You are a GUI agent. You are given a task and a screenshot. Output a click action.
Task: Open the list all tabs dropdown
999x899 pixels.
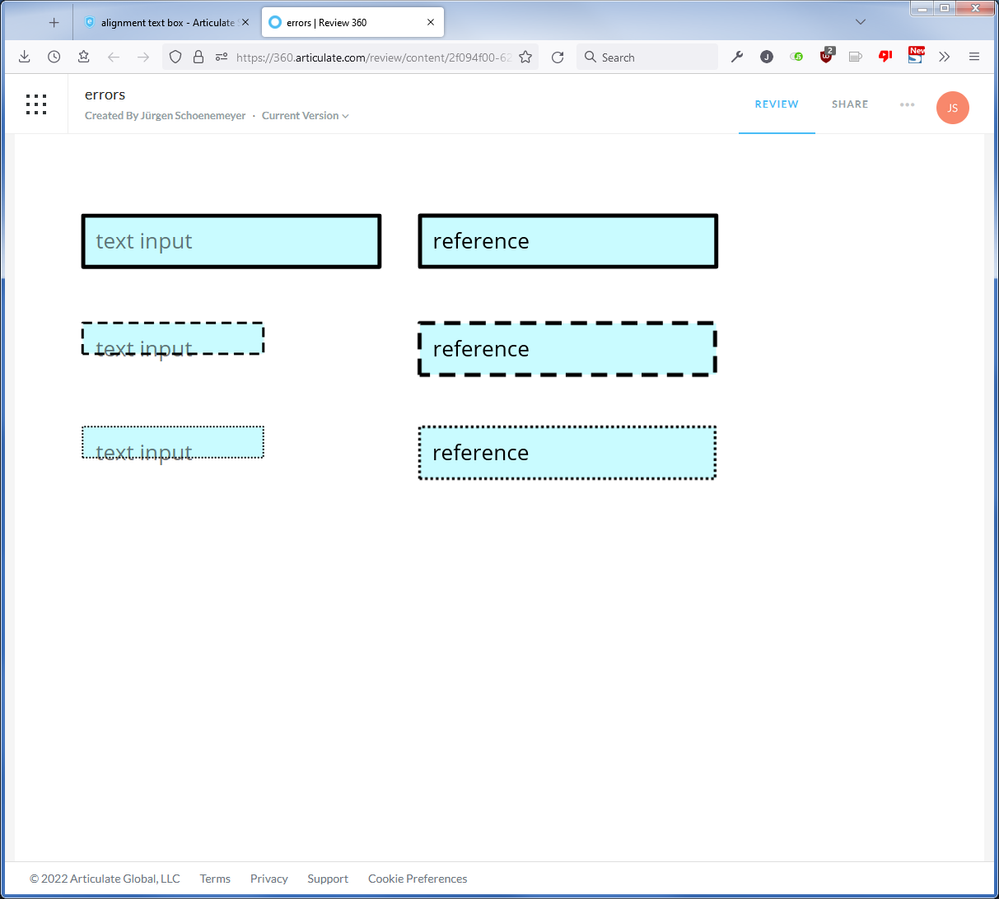[x=860, y=22]
